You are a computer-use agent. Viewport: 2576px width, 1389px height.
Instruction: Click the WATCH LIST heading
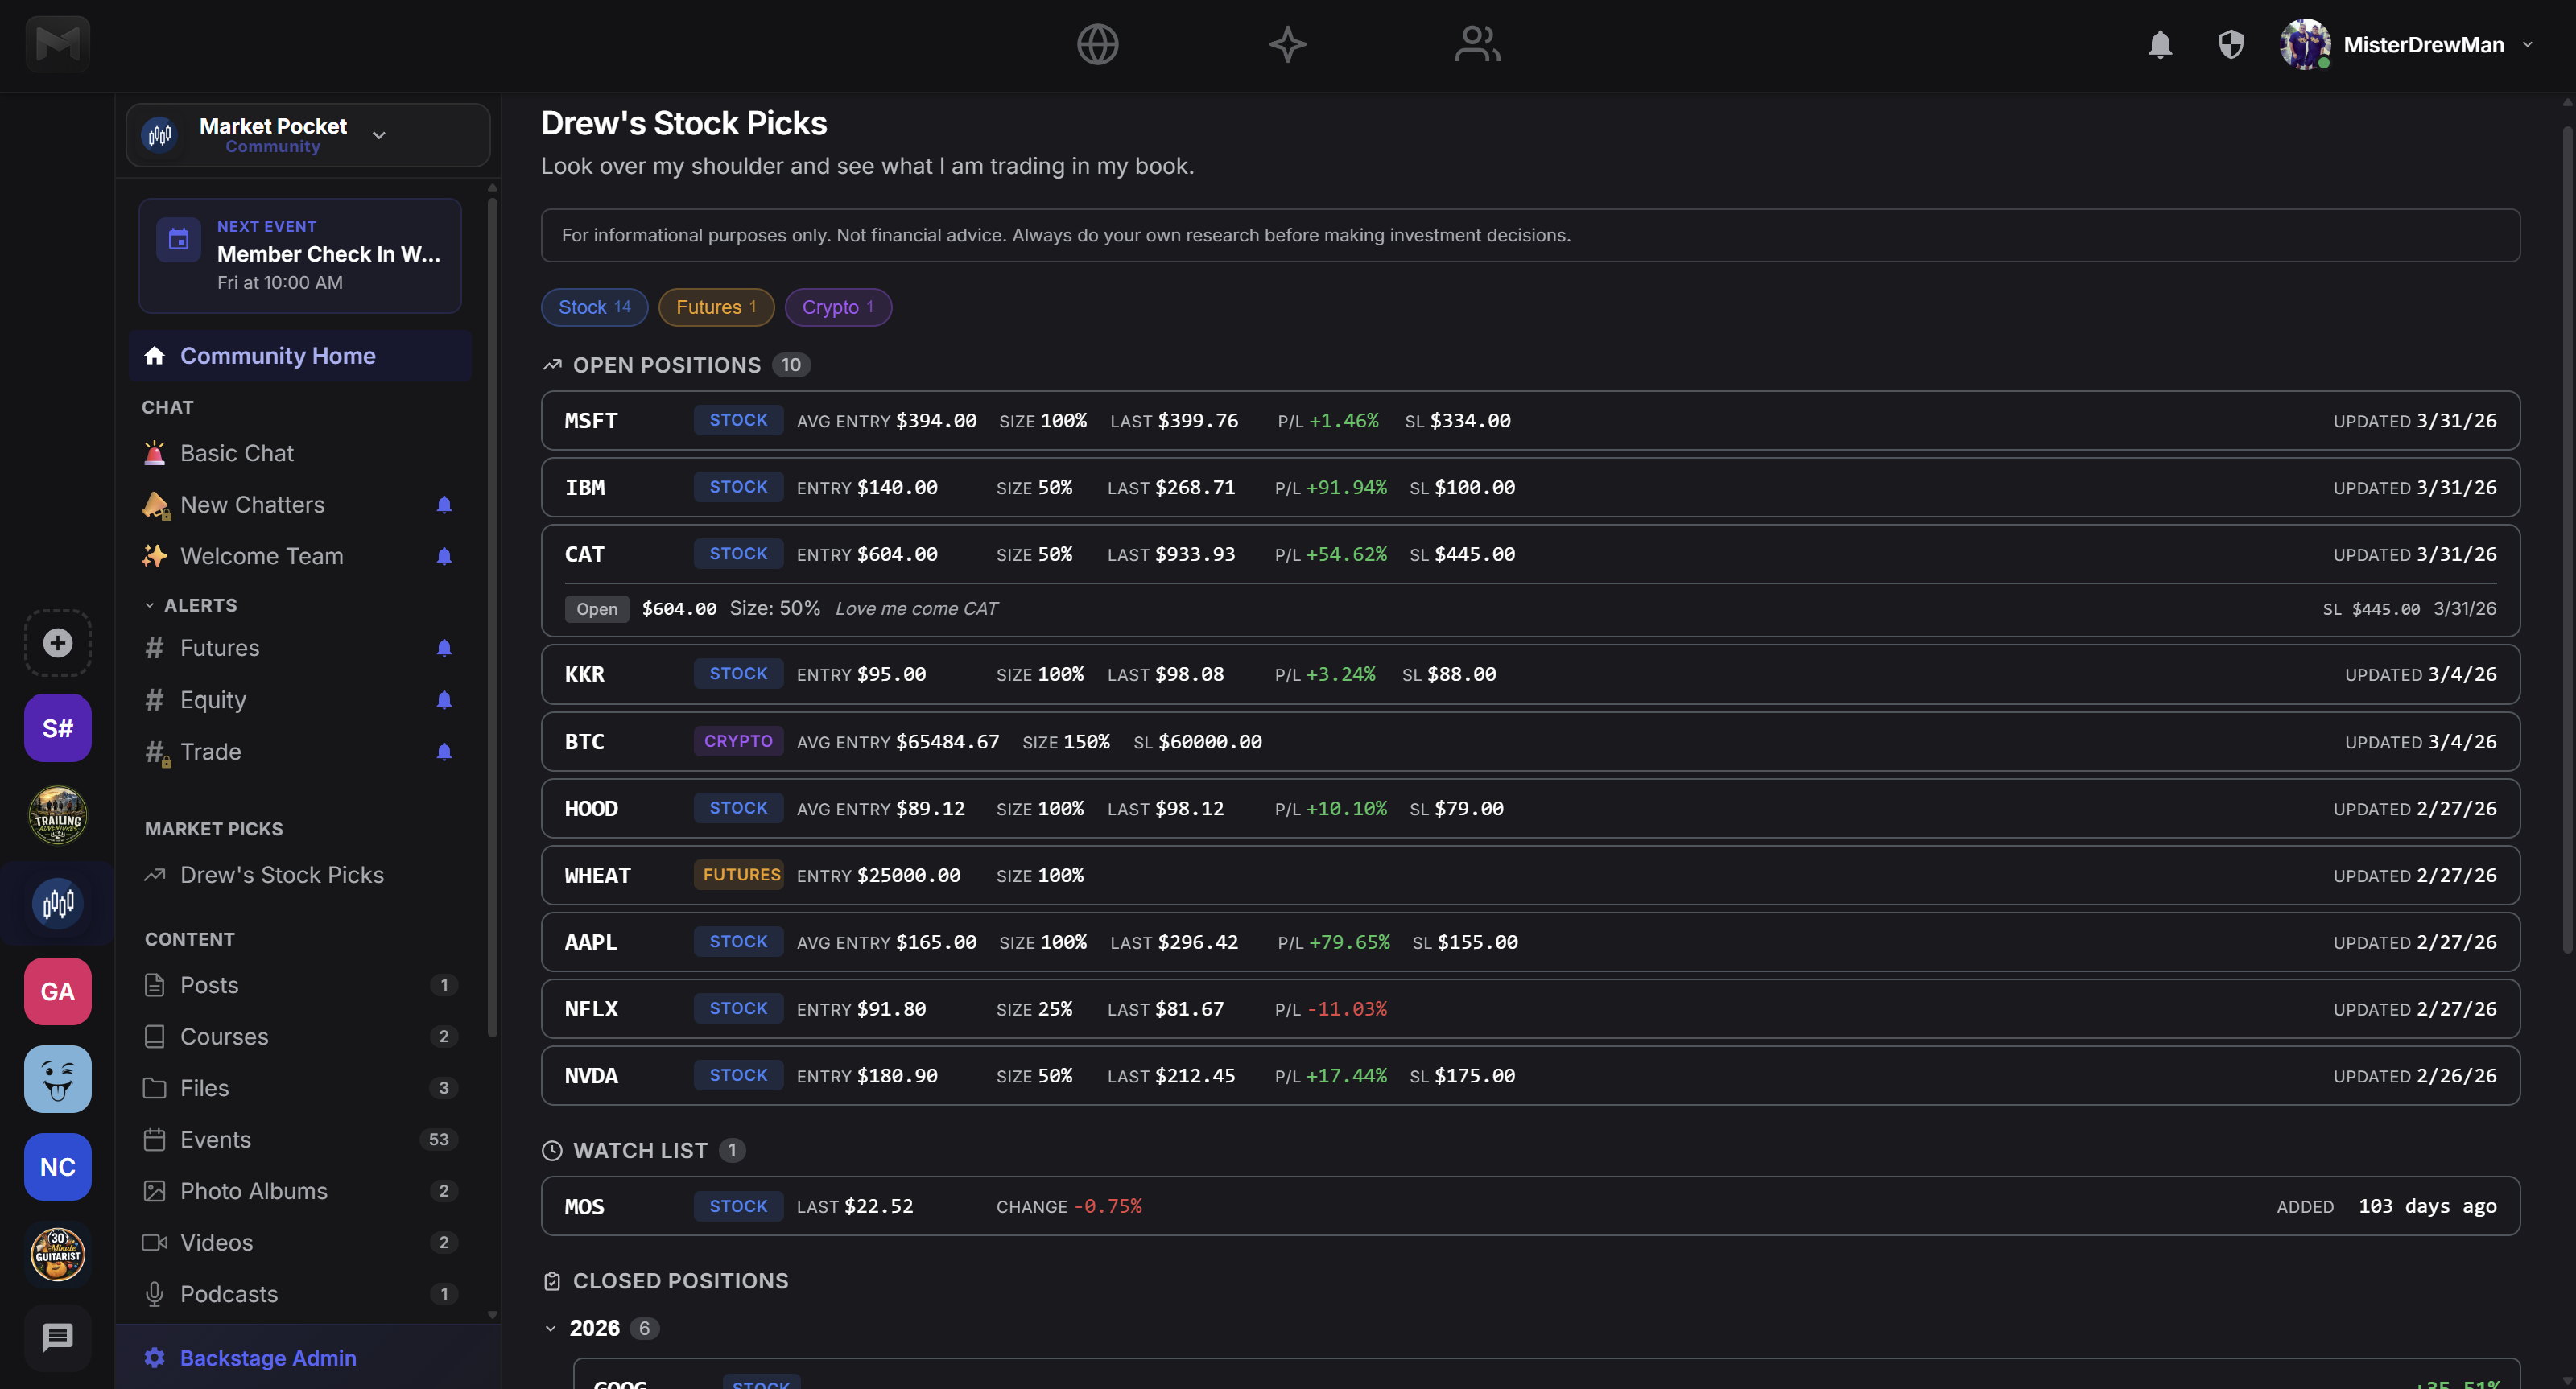(x=639, y=1151)
